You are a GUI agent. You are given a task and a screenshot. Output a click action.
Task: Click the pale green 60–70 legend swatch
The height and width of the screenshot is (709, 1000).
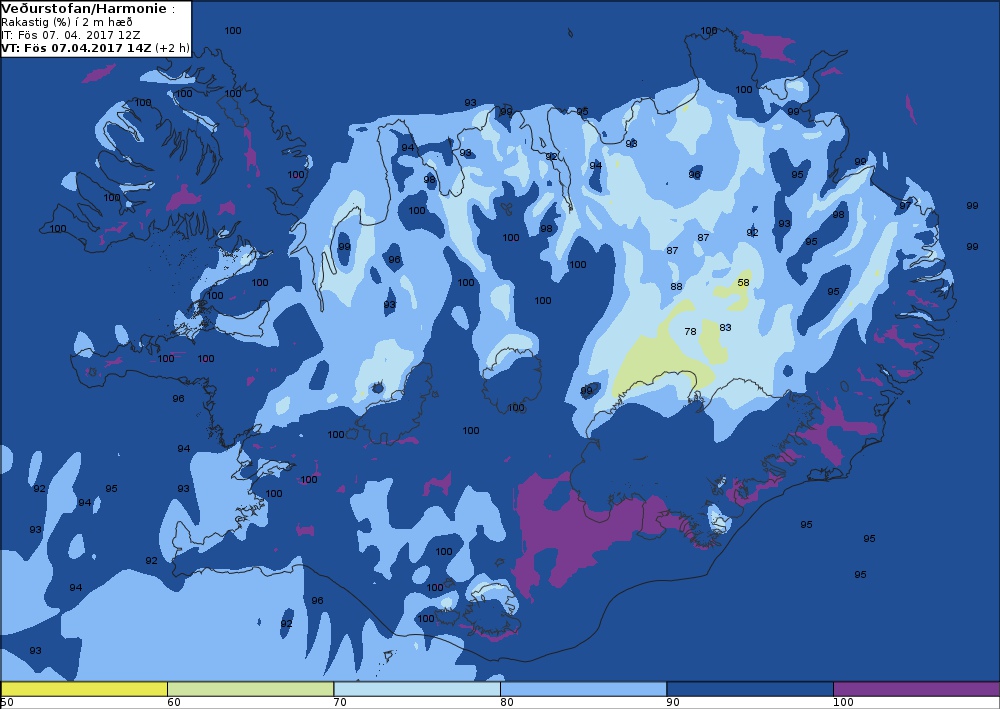tap(251, 689)
